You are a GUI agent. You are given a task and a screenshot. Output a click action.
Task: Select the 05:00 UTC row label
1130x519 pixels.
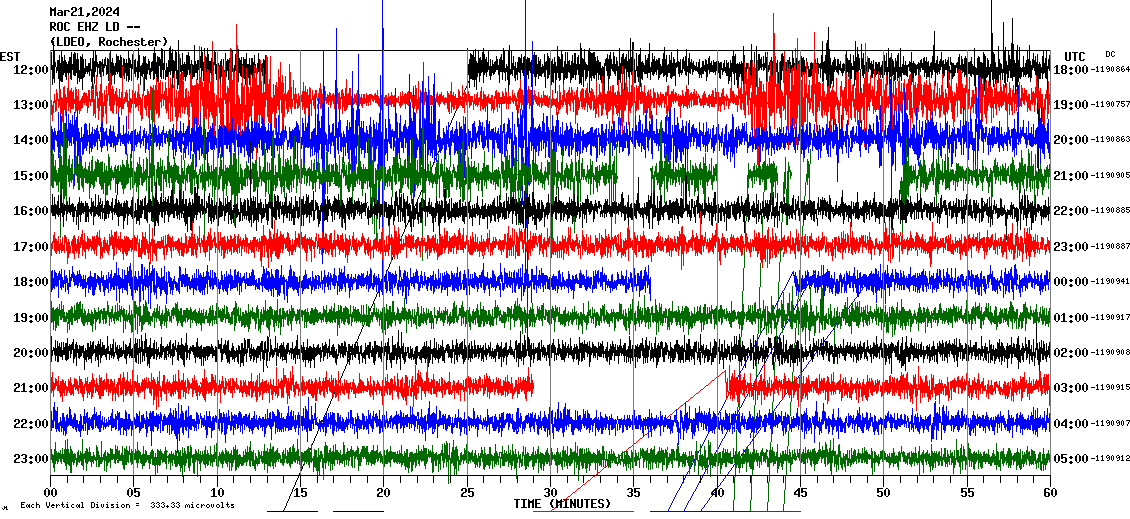pos(1071,459)
